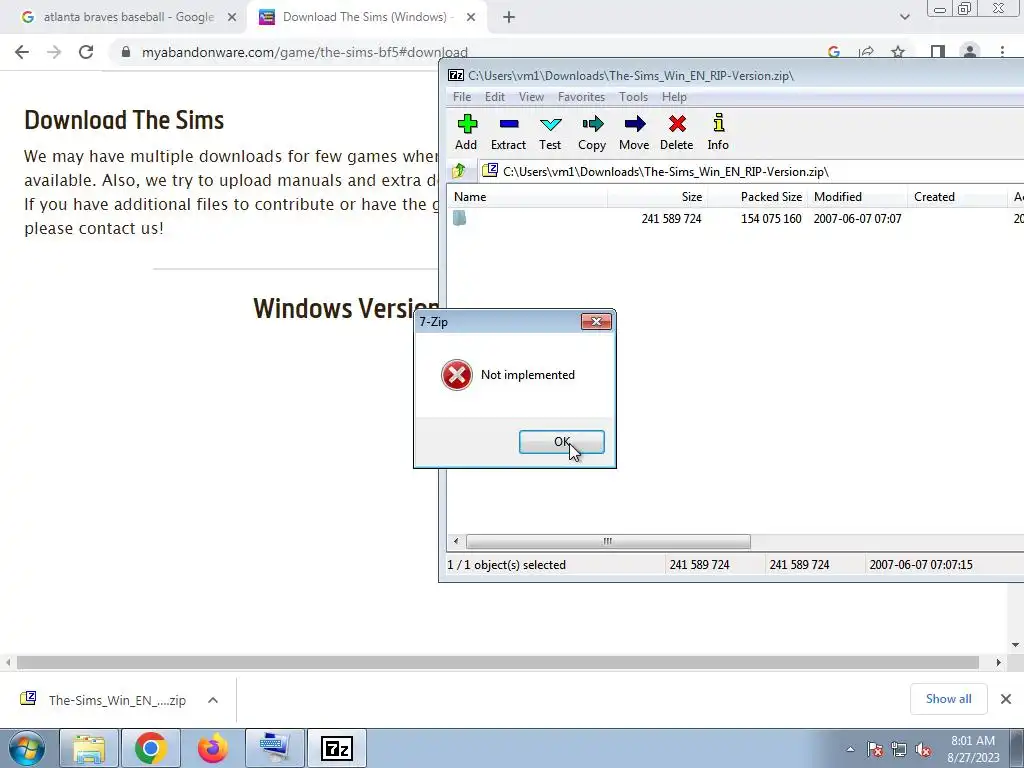Open the File menu in 7-Zip
Image resolution: width=1024 pixels, height=768 pixels.
point(462,97)
